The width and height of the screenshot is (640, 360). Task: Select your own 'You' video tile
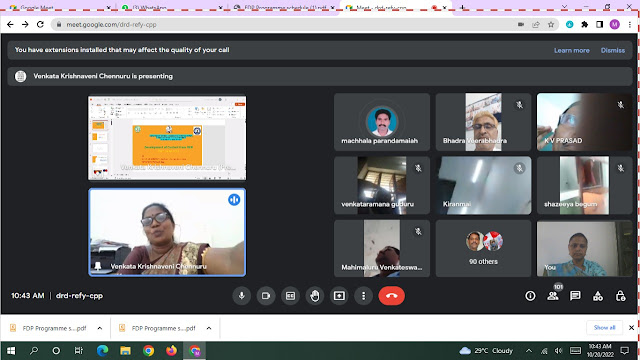584,249
